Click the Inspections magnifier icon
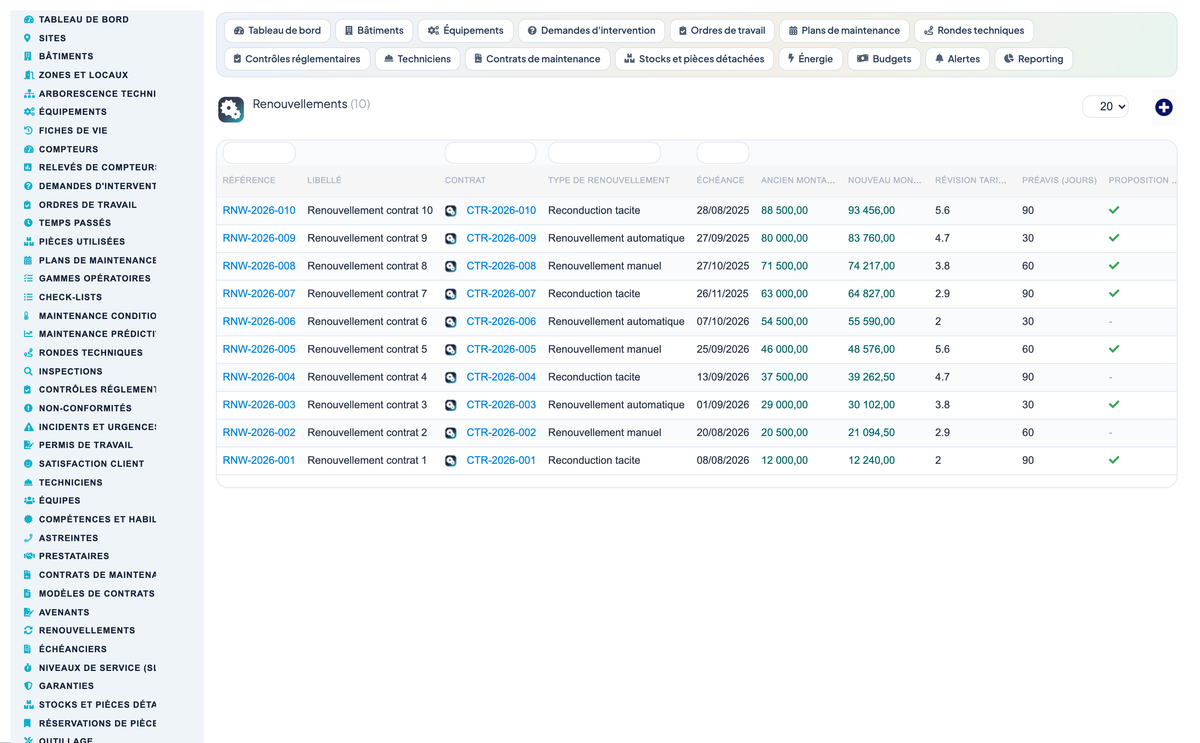The height and width of the screenshot is (743, 1200). (x=28, y=371)
